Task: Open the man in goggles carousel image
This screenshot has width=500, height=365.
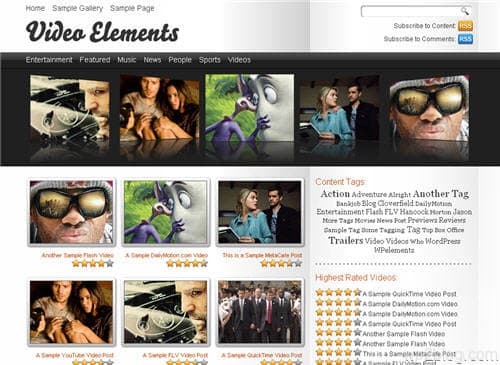Action: tap(429, 107)
